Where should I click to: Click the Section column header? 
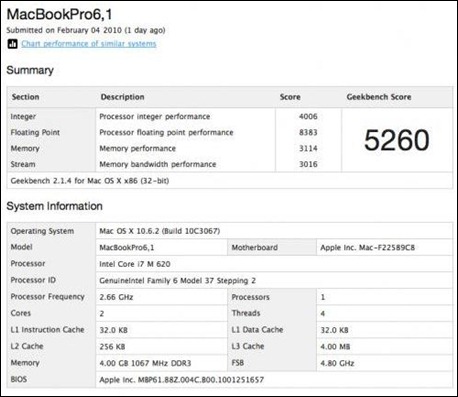[x=25, y=97]
